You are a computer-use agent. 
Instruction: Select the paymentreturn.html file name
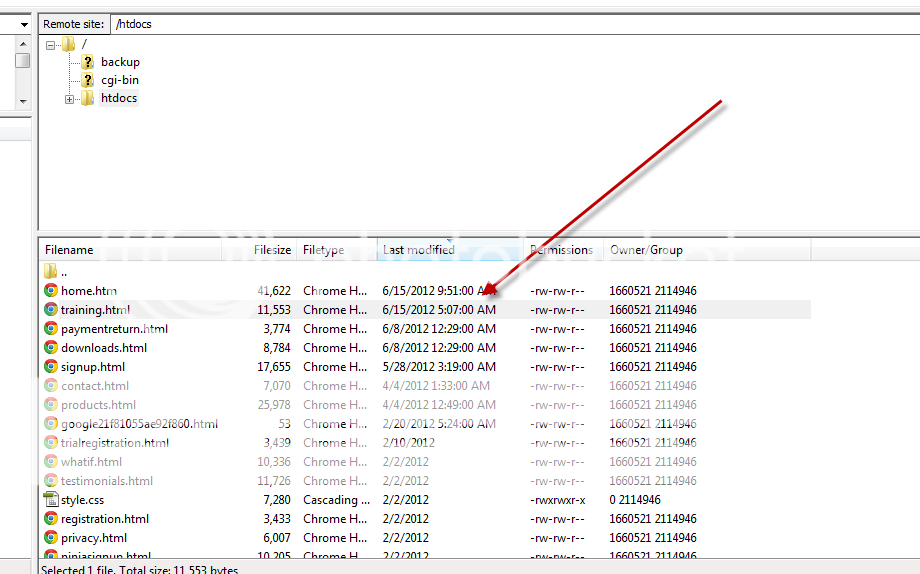point(114,329)
